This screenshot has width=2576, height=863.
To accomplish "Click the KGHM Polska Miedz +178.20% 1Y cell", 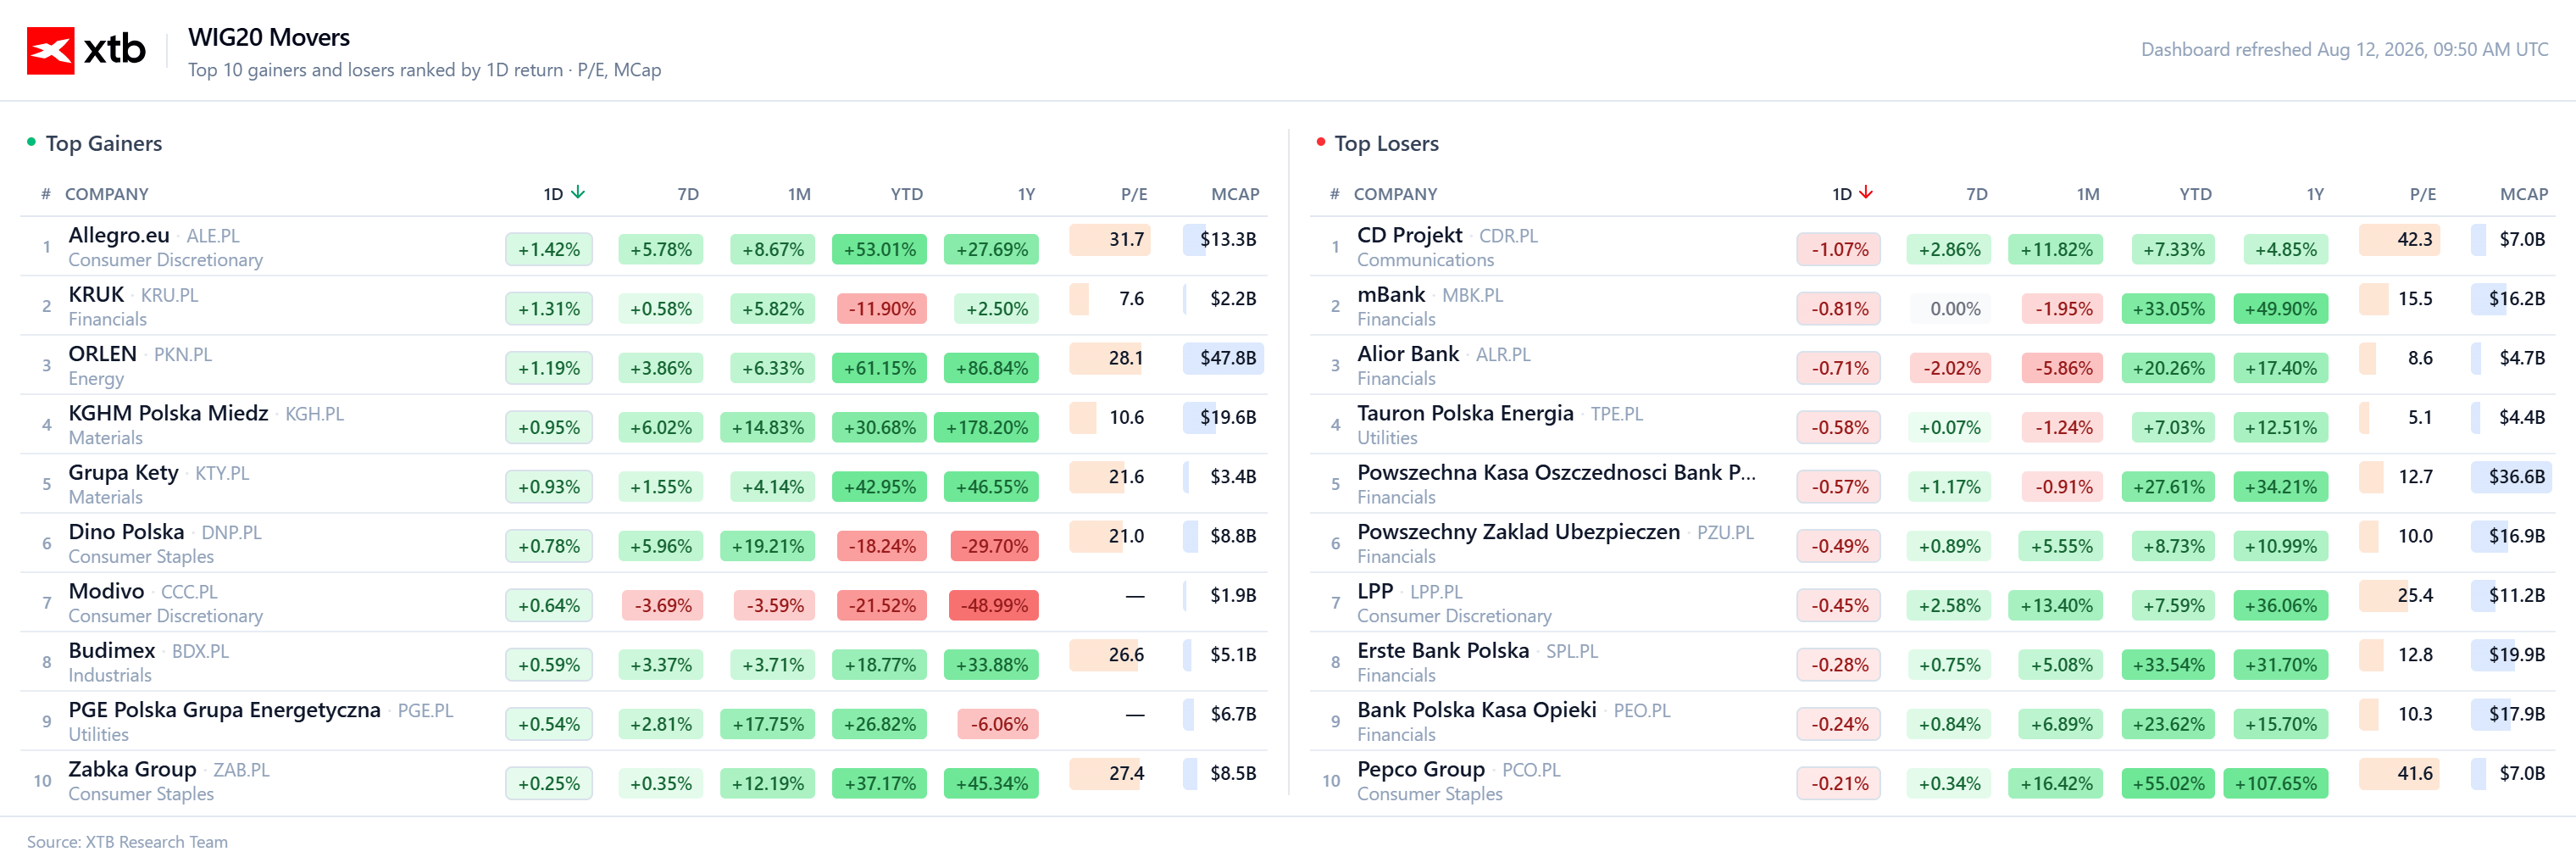I will tap(986, 427).
